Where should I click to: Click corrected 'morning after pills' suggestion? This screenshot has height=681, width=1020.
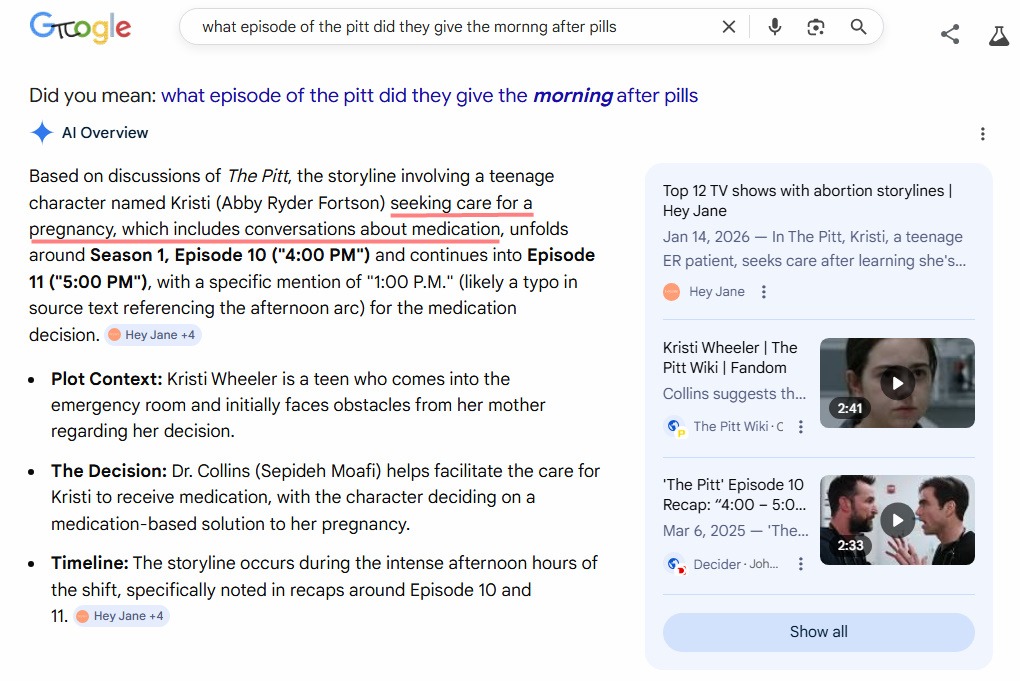(x=429, y=96)
